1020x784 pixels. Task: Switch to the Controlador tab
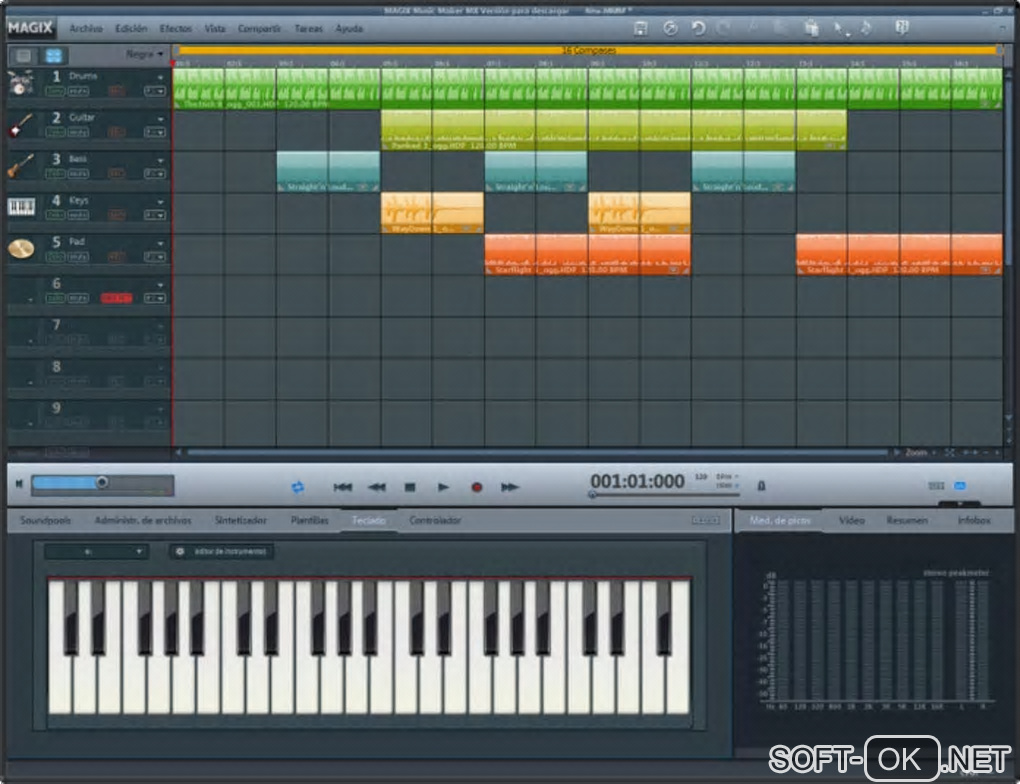(x=435, y=520)
